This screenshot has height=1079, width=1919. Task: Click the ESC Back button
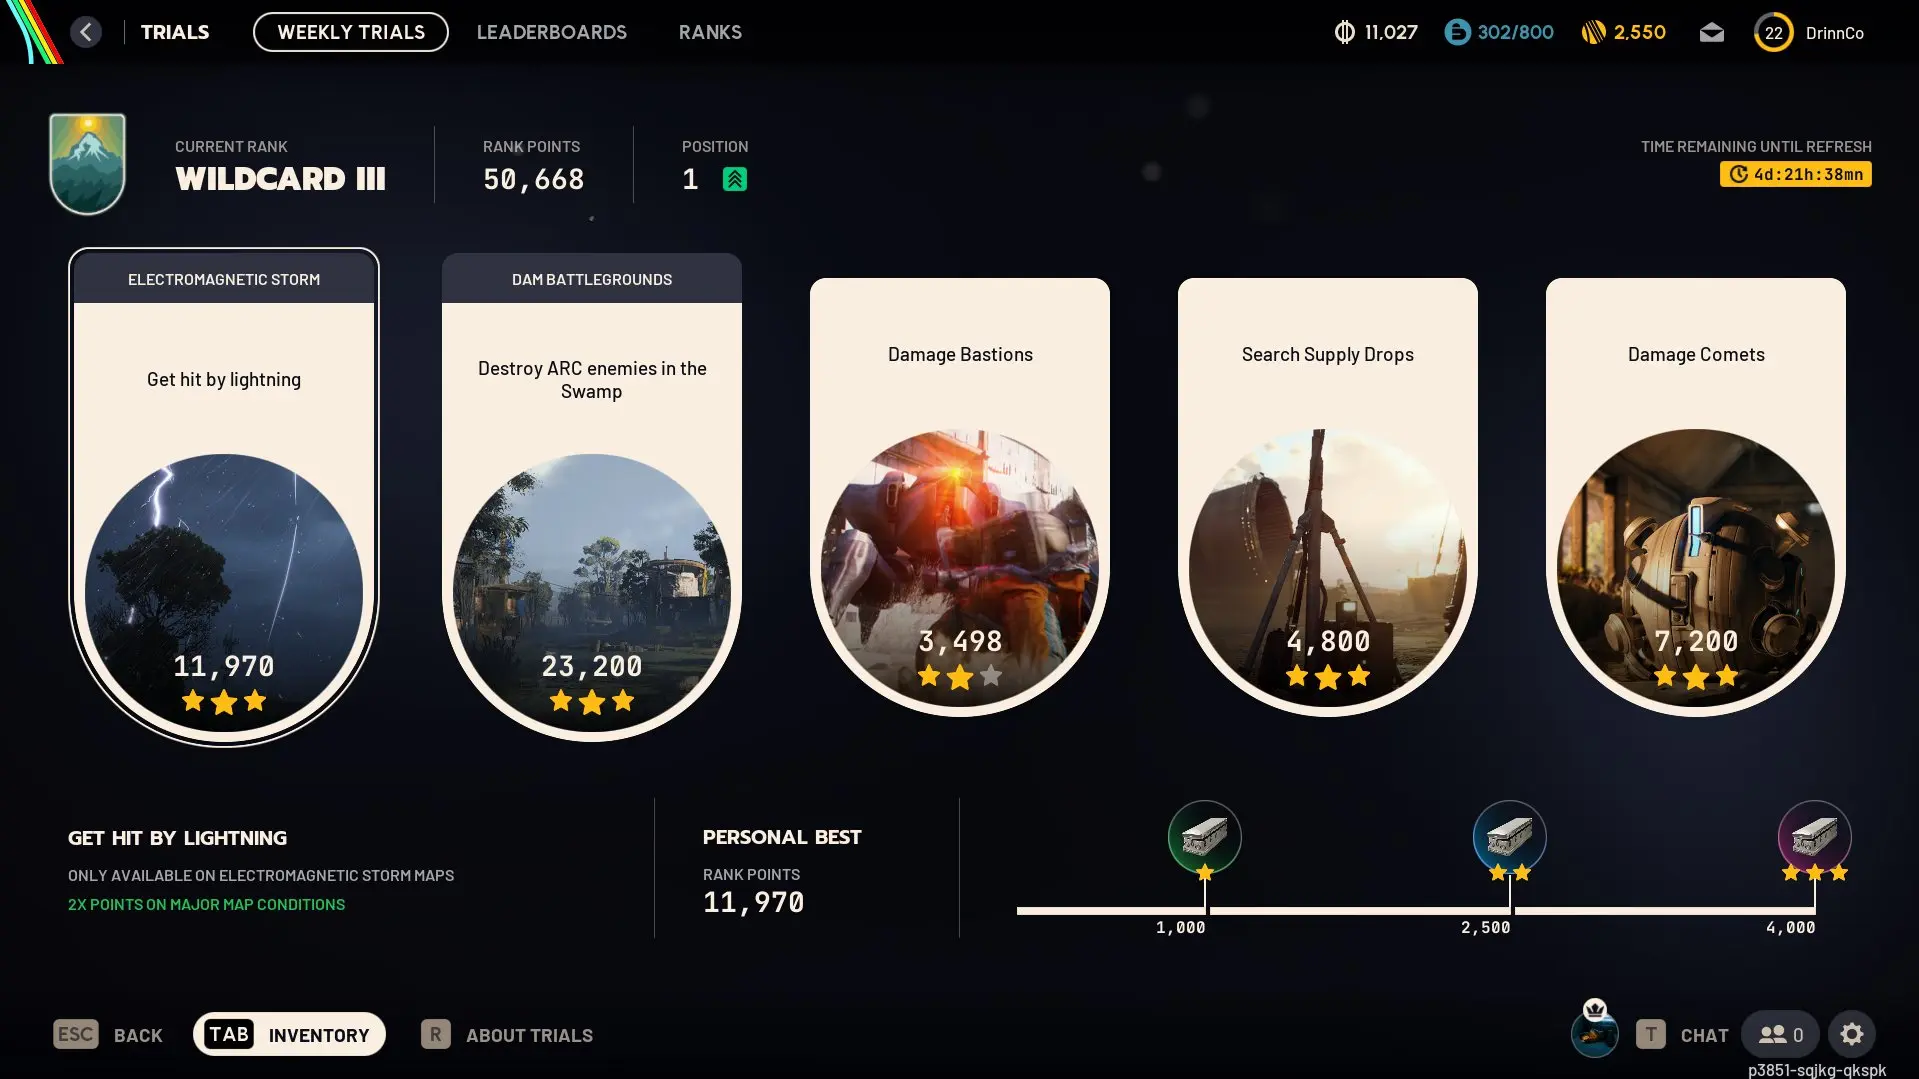[108, 1034]
